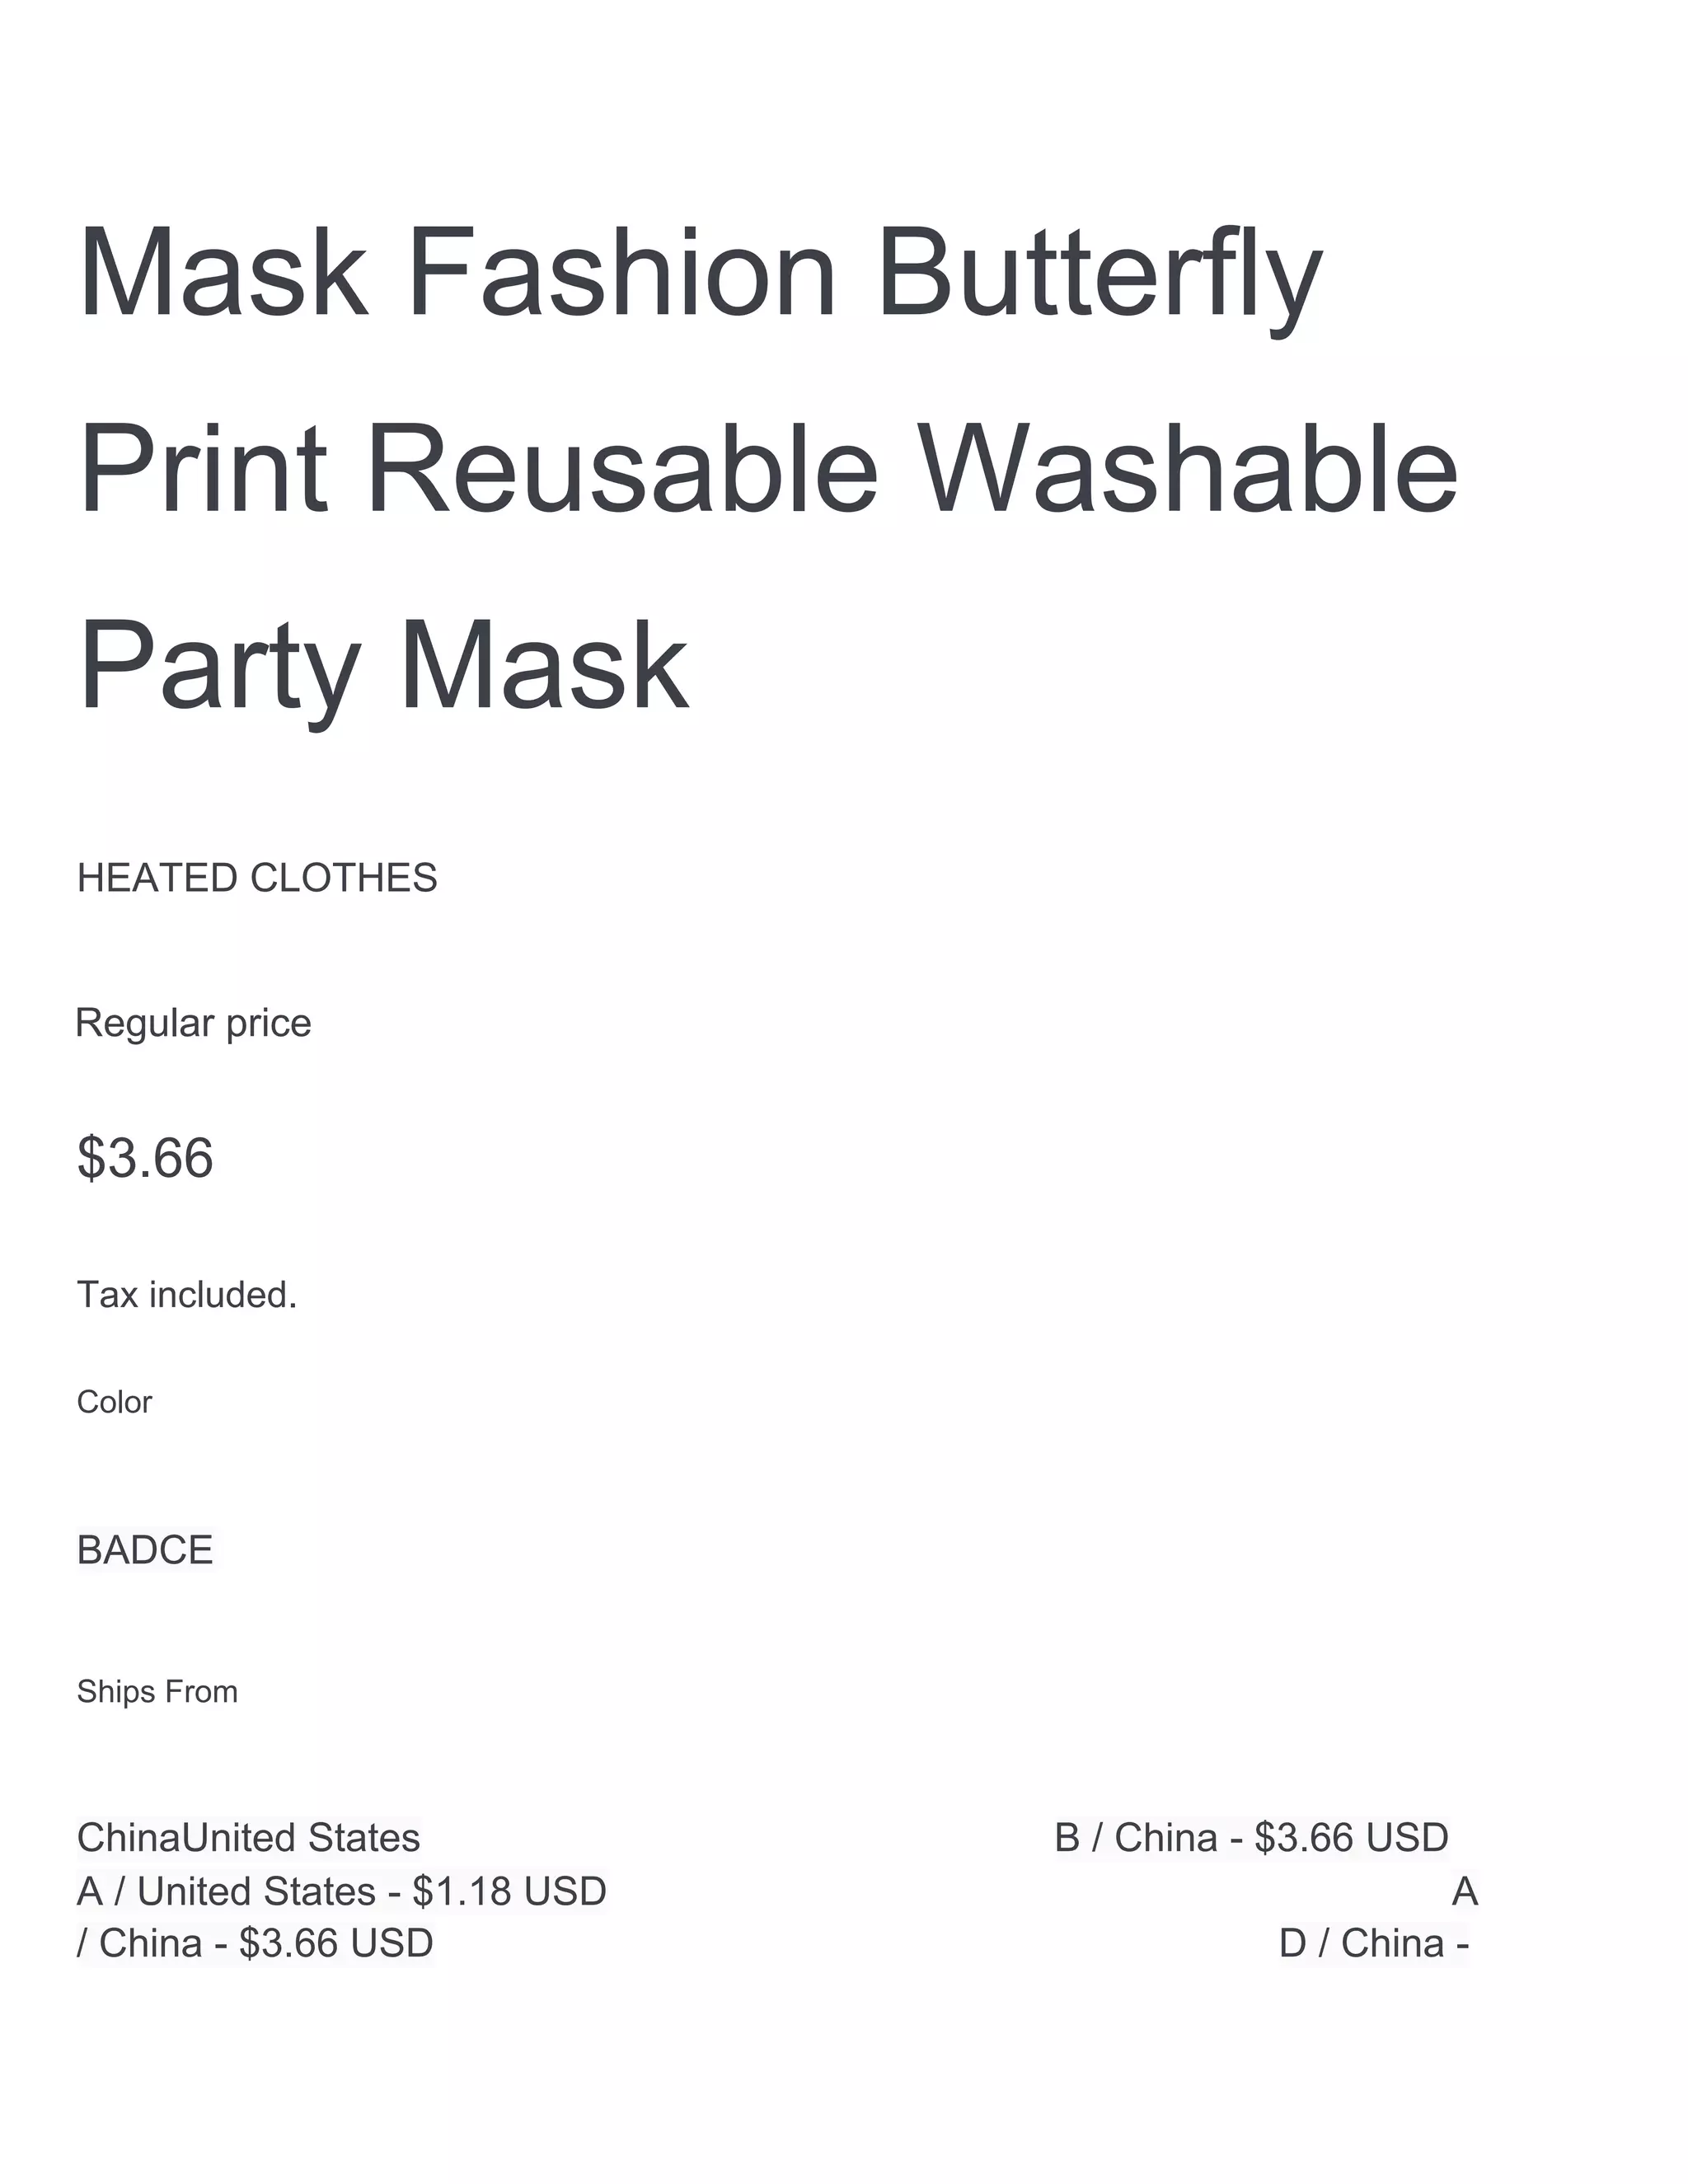
Task: Click the "Color" option label
Action: (x=114, y=1402)
